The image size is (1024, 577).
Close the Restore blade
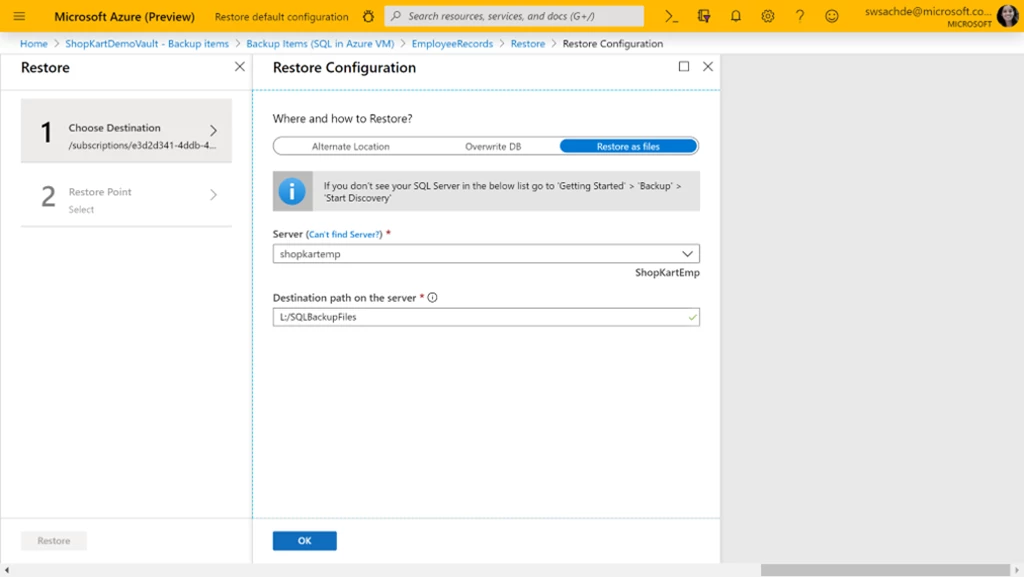click(240, 67)
